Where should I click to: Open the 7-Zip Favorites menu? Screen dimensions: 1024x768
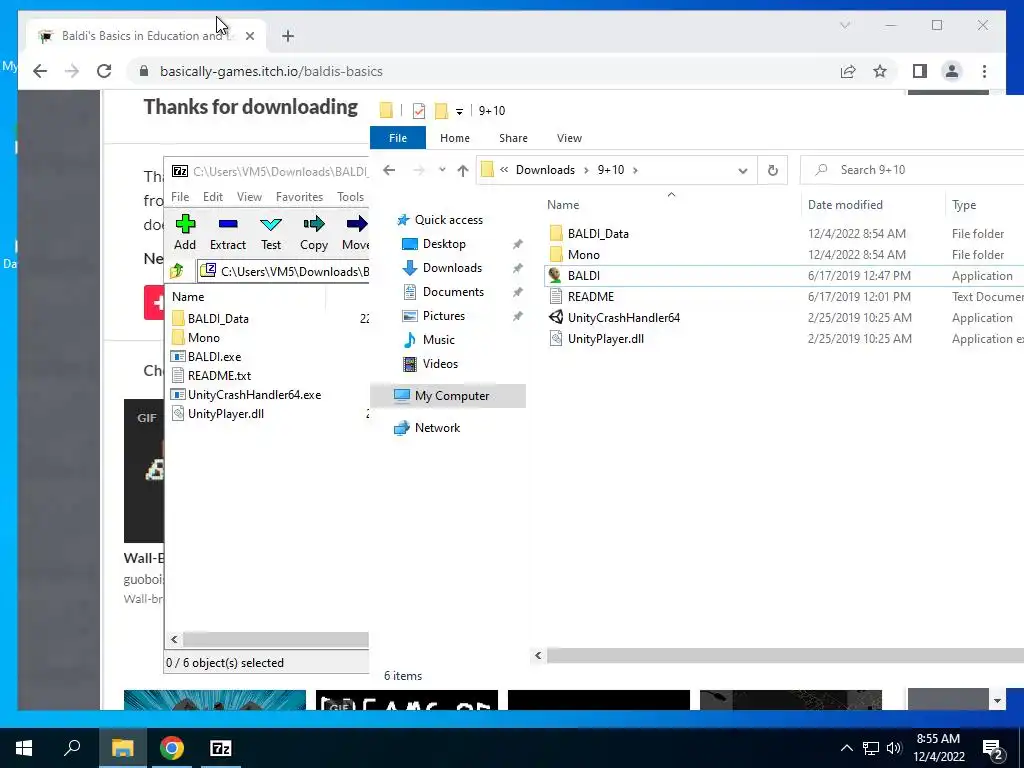pos(299,197)
